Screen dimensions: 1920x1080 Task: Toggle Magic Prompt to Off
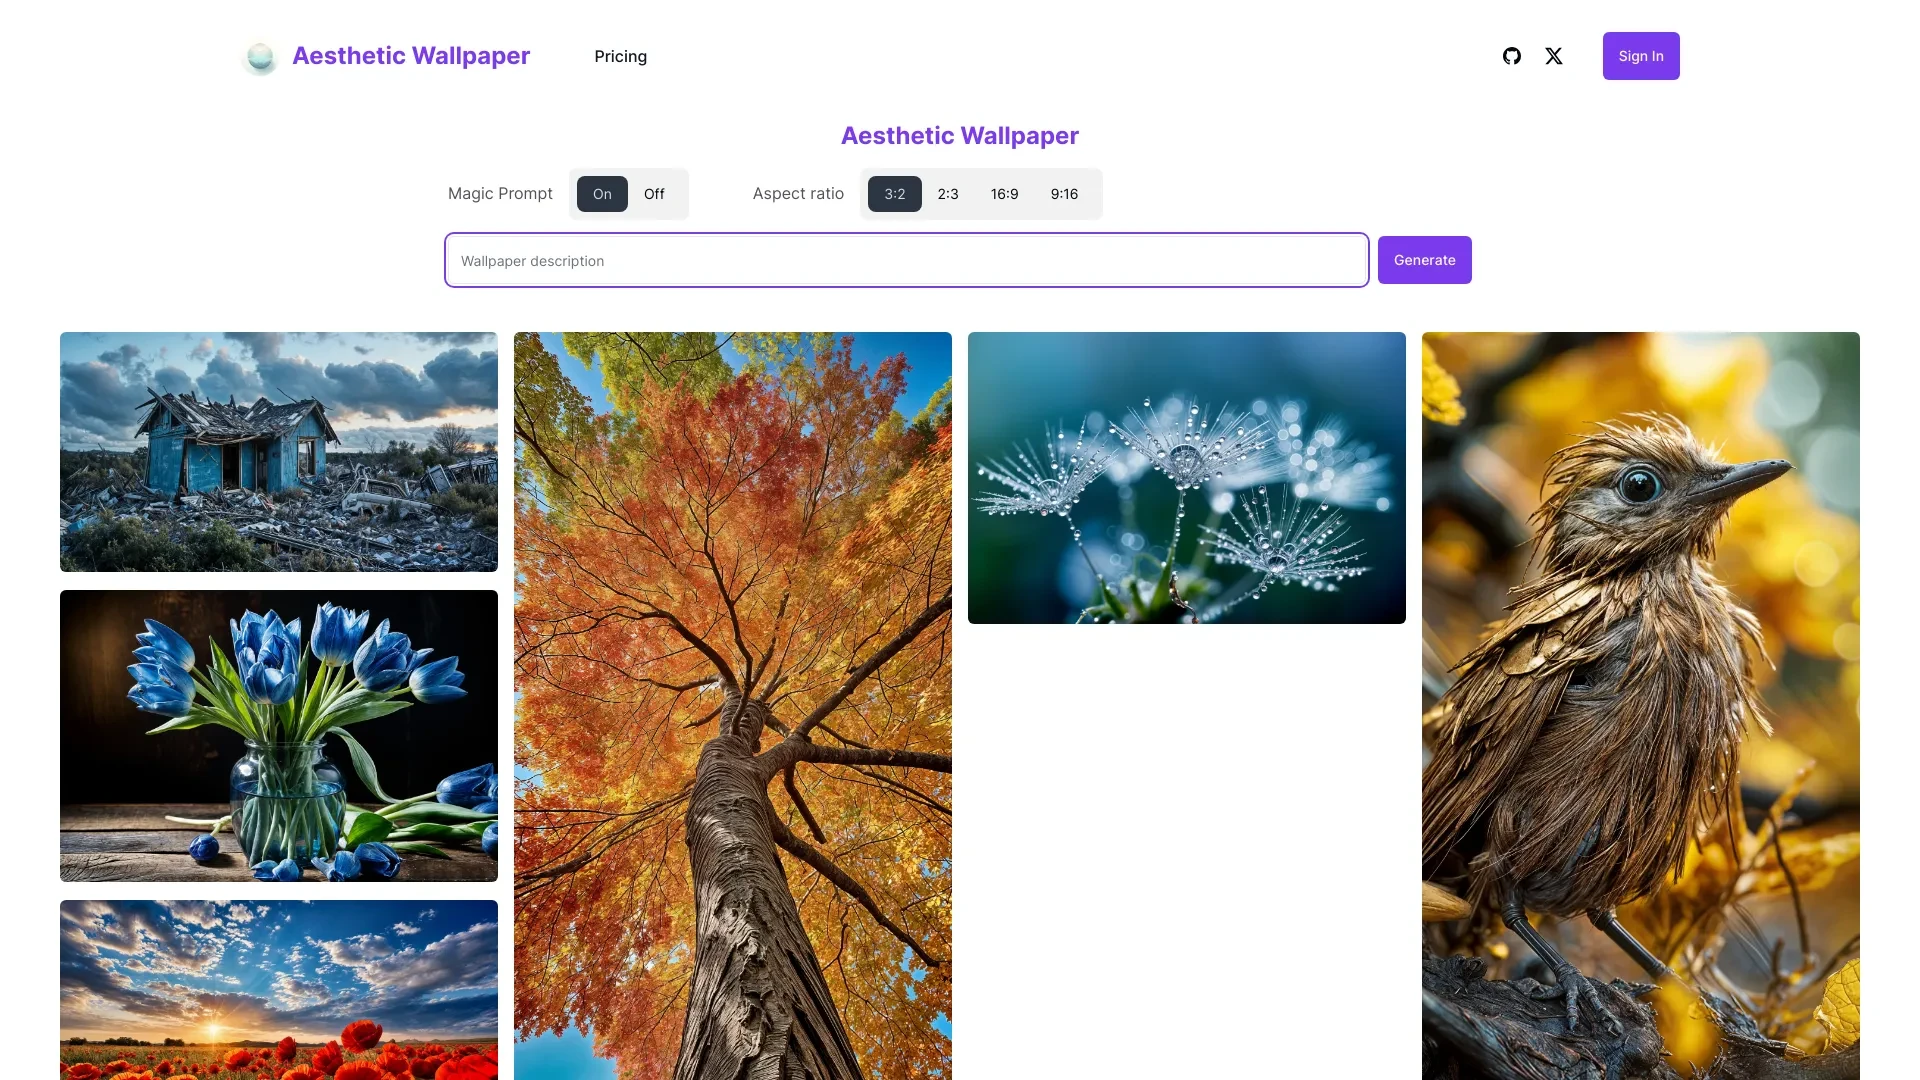pos(653,194)
